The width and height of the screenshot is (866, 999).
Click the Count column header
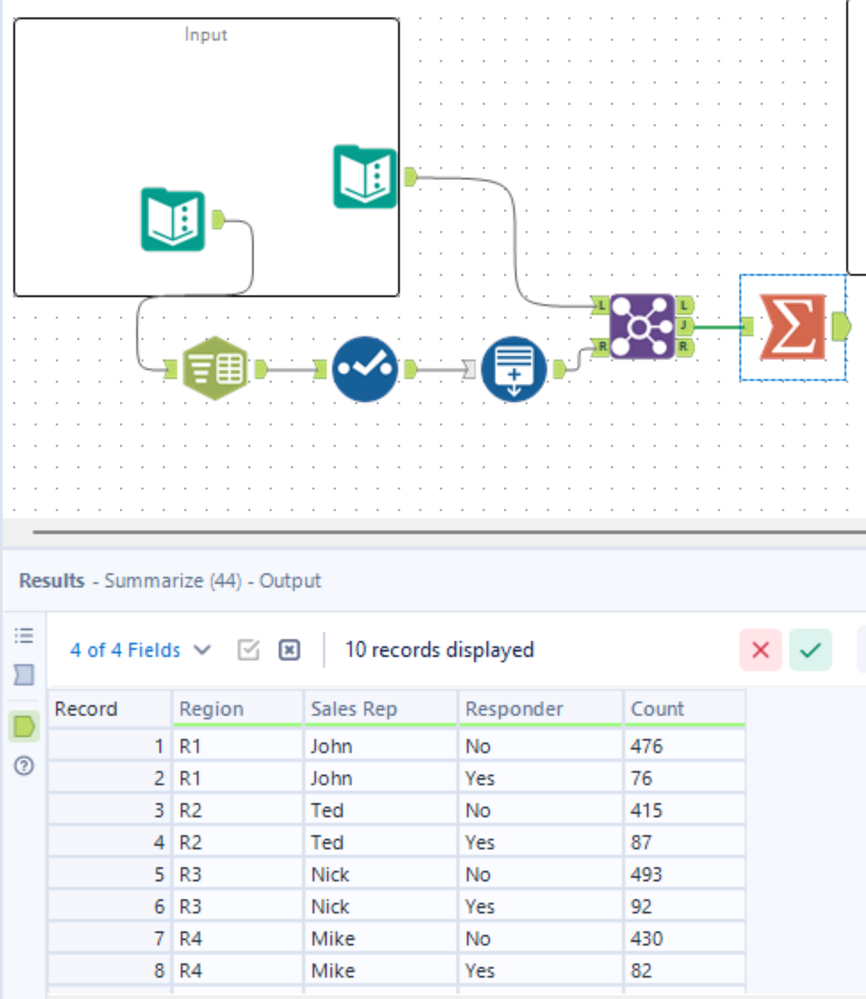pyautogui.click(x=684, y=709)
